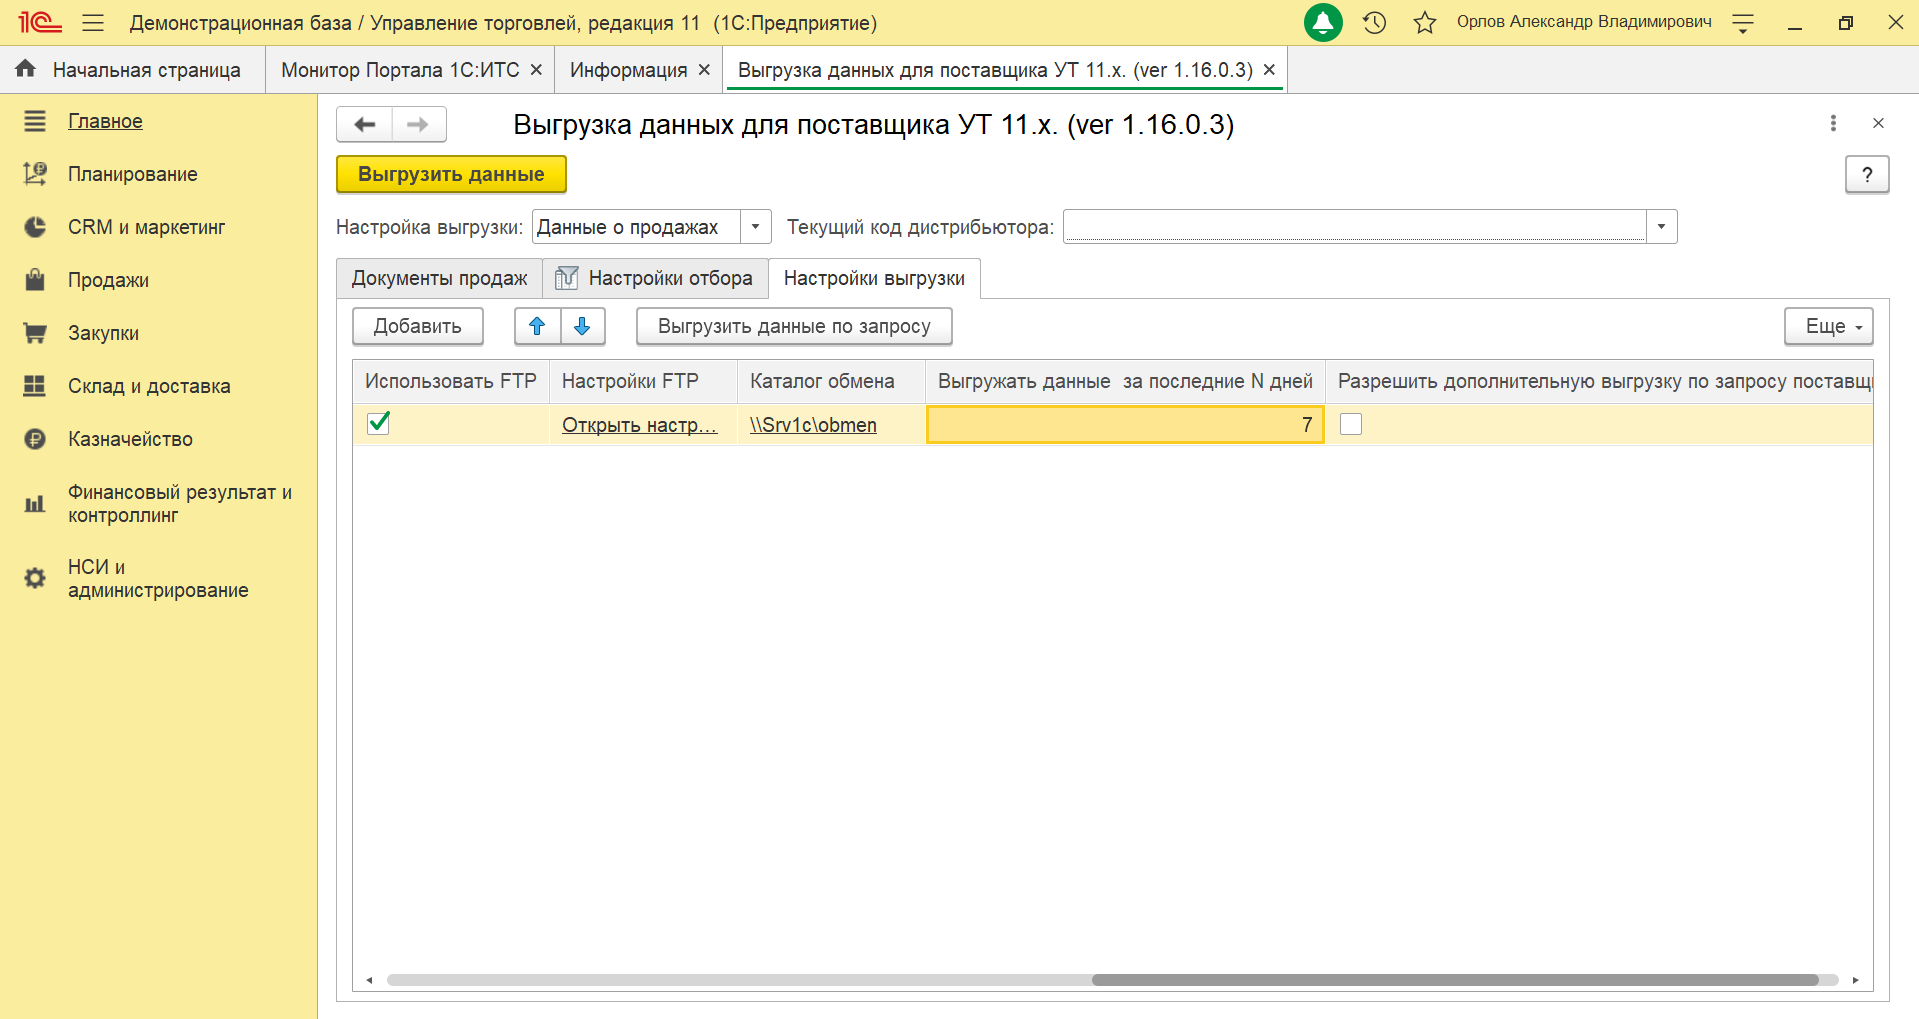This screenshot has height=1019, width=1919.
Task: Expand the Текущий код дистрибьютора dropdown
Action: pyautogui.click(x=1661, y=227)
